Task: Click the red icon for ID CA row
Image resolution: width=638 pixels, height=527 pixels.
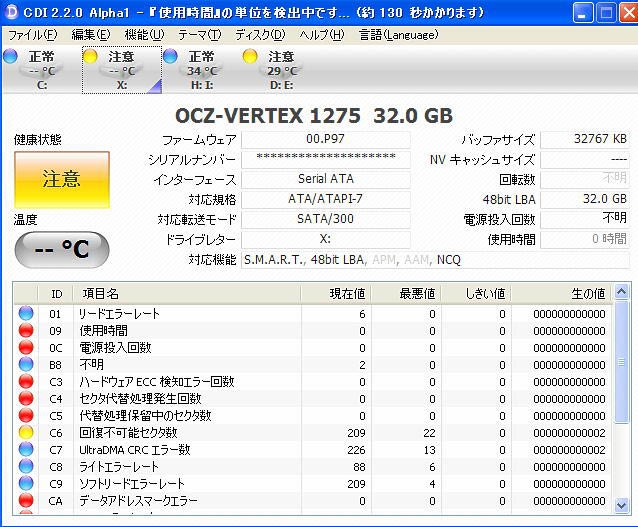Action: pos(26,501)
